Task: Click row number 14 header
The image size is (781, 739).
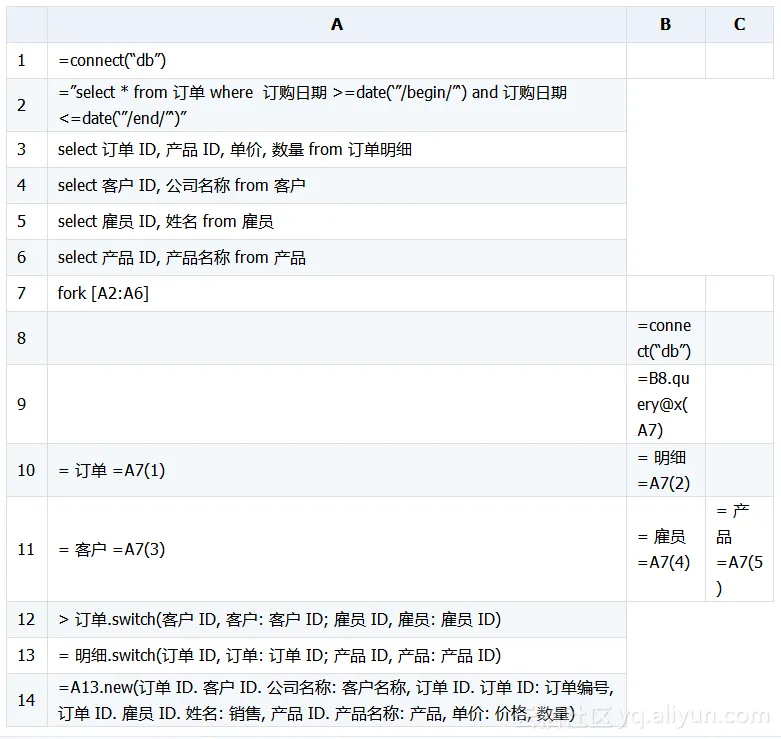Action: pos(27,700)
